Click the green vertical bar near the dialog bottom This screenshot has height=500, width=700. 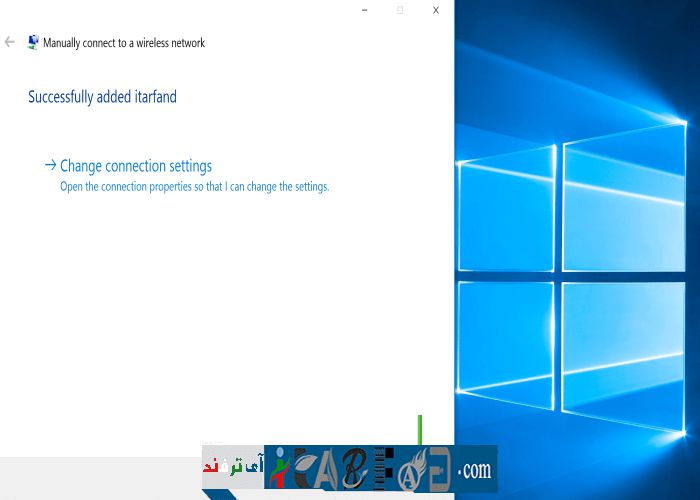(x=420, y=430)
